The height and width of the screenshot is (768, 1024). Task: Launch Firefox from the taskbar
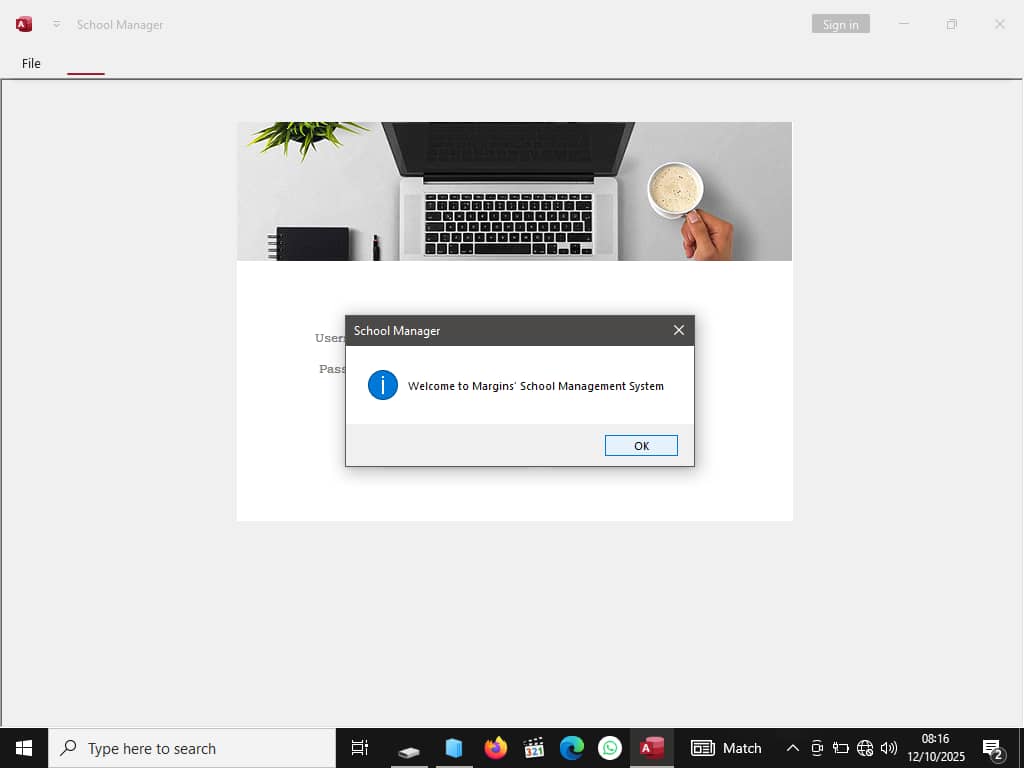[495, 748]
